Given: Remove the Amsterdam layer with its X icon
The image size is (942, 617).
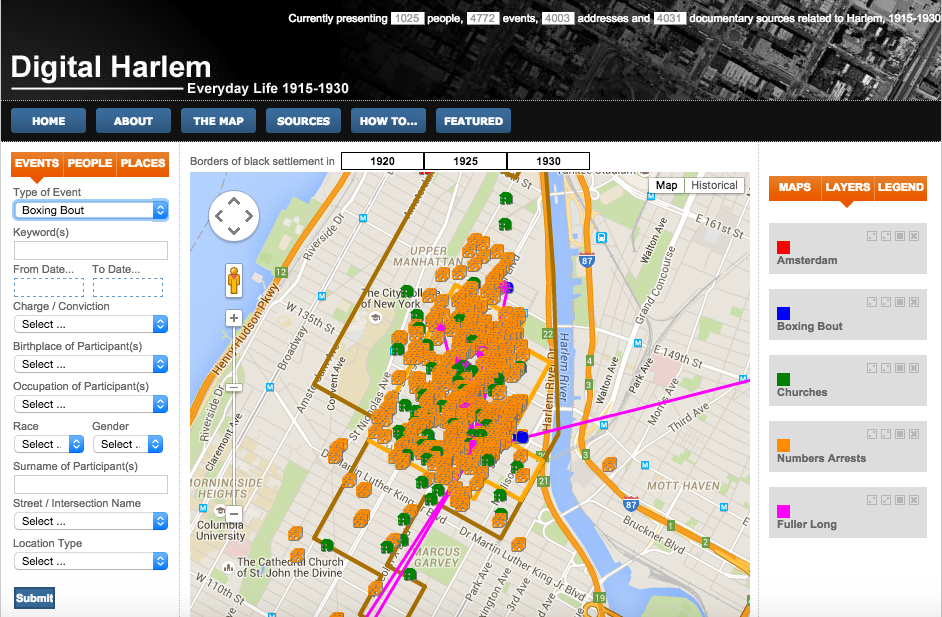Looking at the screenshot, I should 914,236.
